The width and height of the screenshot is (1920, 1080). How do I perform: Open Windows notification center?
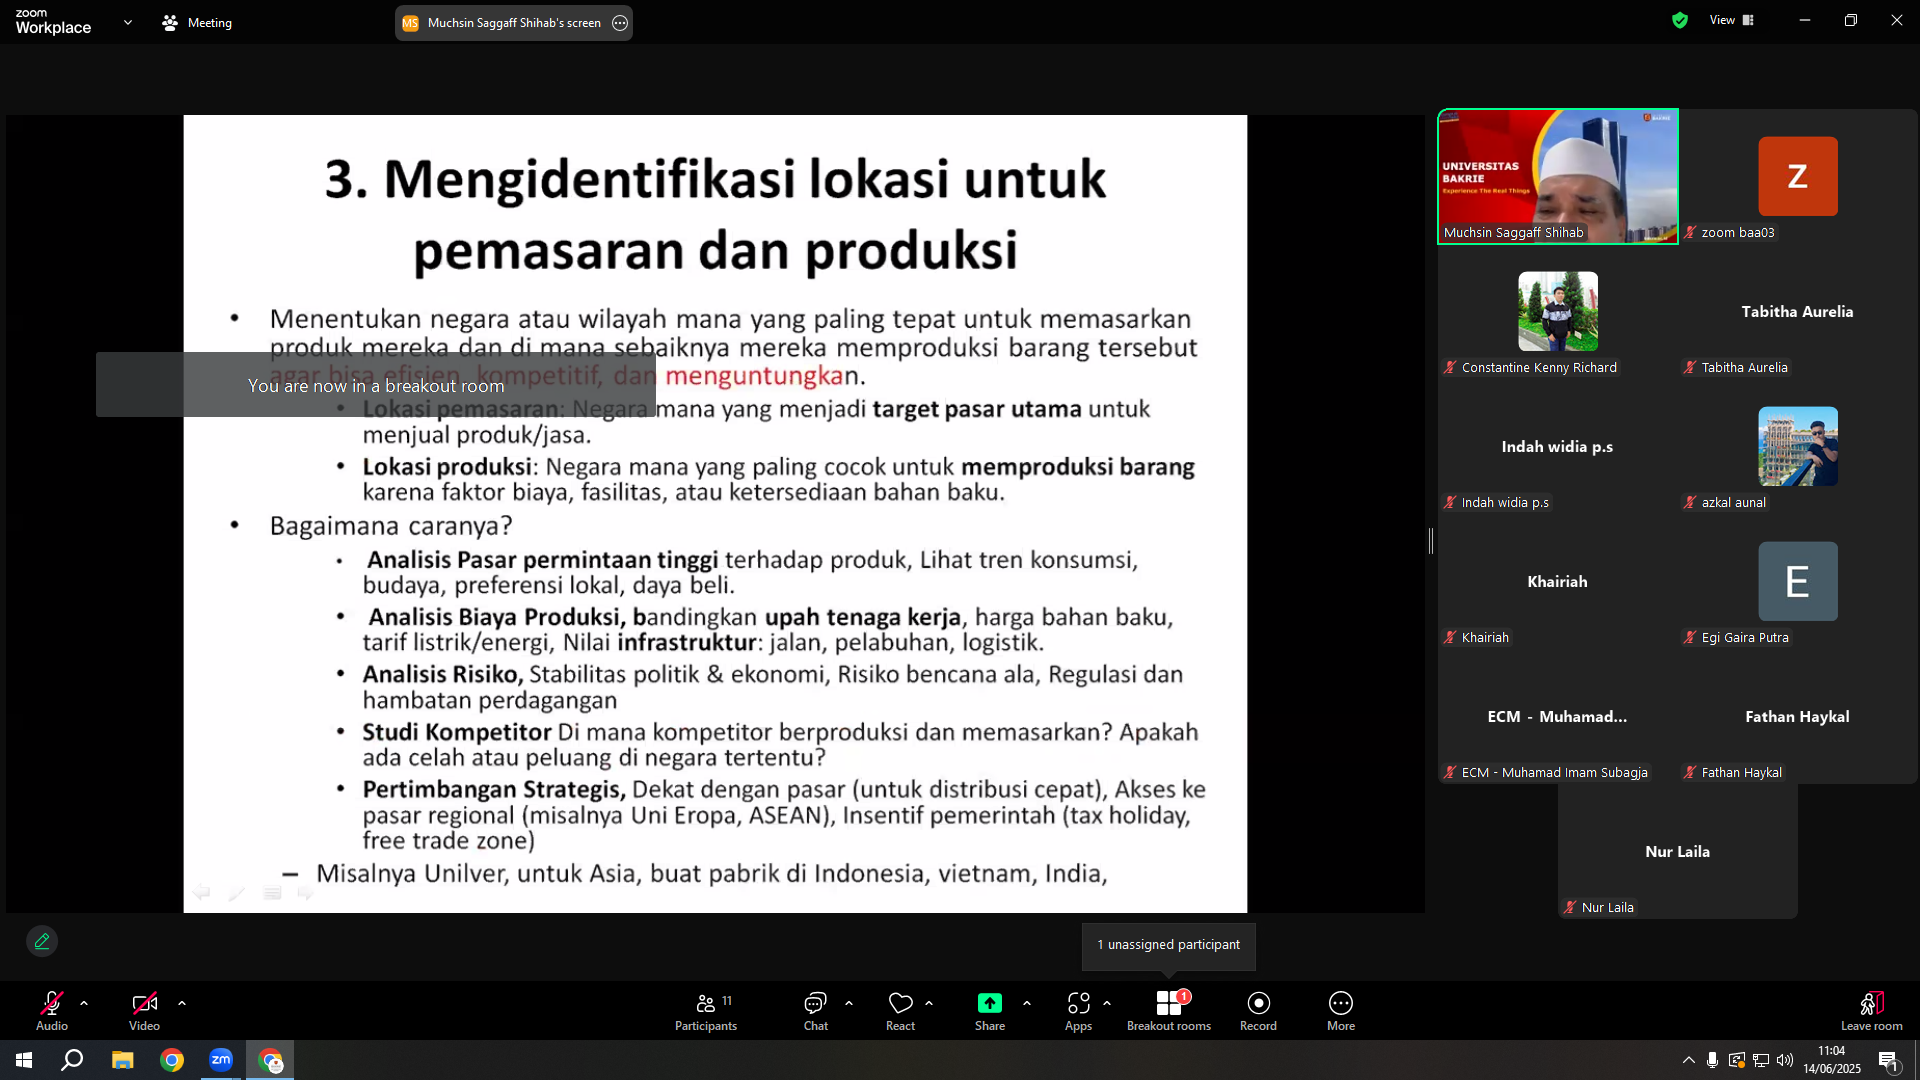pos(1888,1060)
